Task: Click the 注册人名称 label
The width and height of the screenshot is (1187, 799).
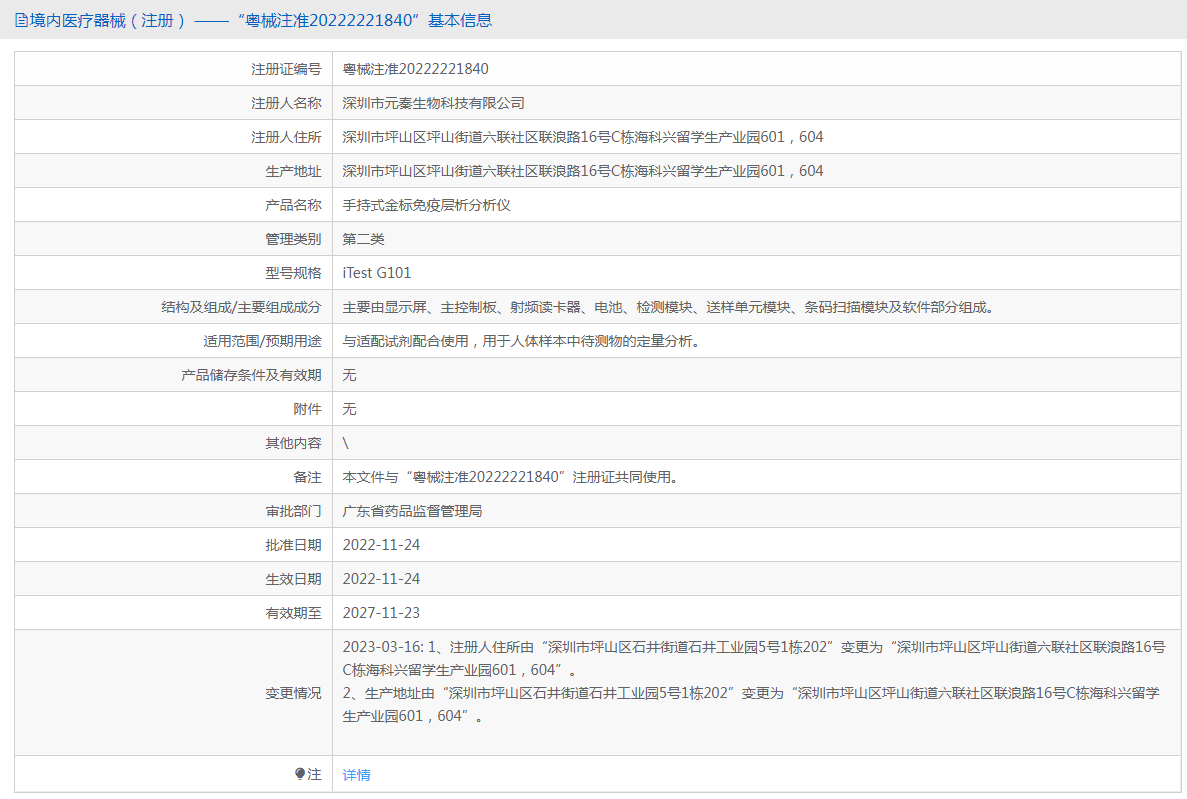Action: (x=286, y=103)
